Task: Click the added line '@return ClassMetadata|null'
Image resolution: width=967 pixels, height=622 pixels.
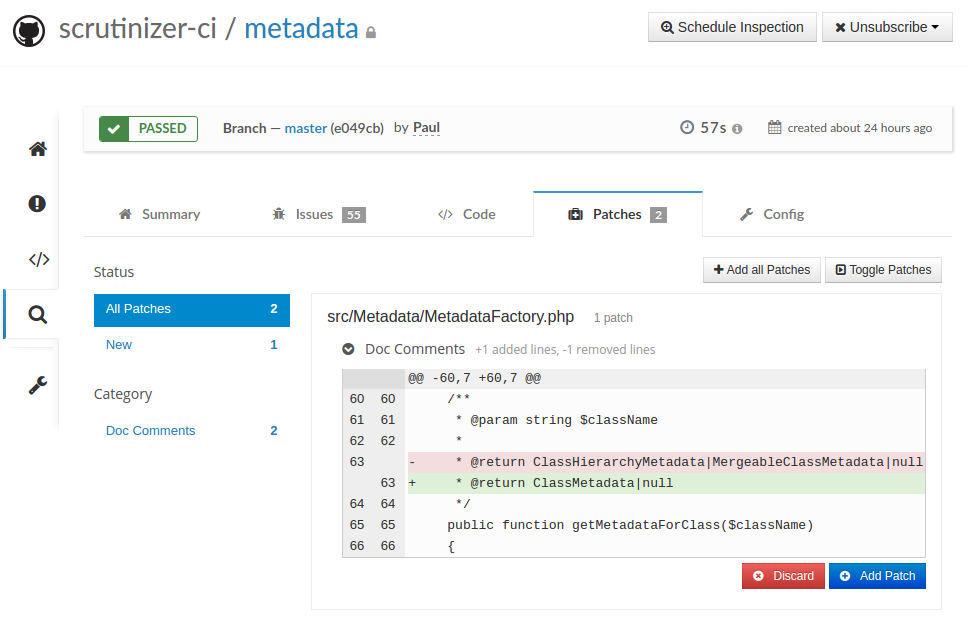Action: (665, 483)
